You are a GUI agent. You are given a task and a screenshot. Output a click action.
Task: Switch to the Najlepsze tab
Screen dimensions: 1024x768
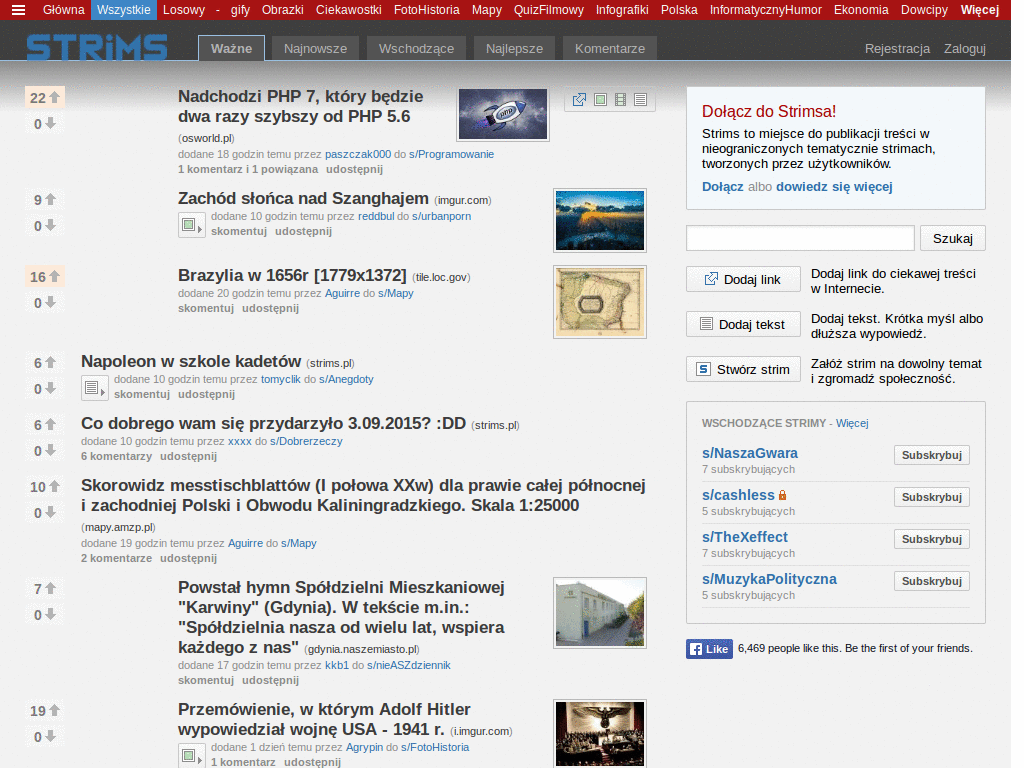pyautogui.click(x=514, y=48)
